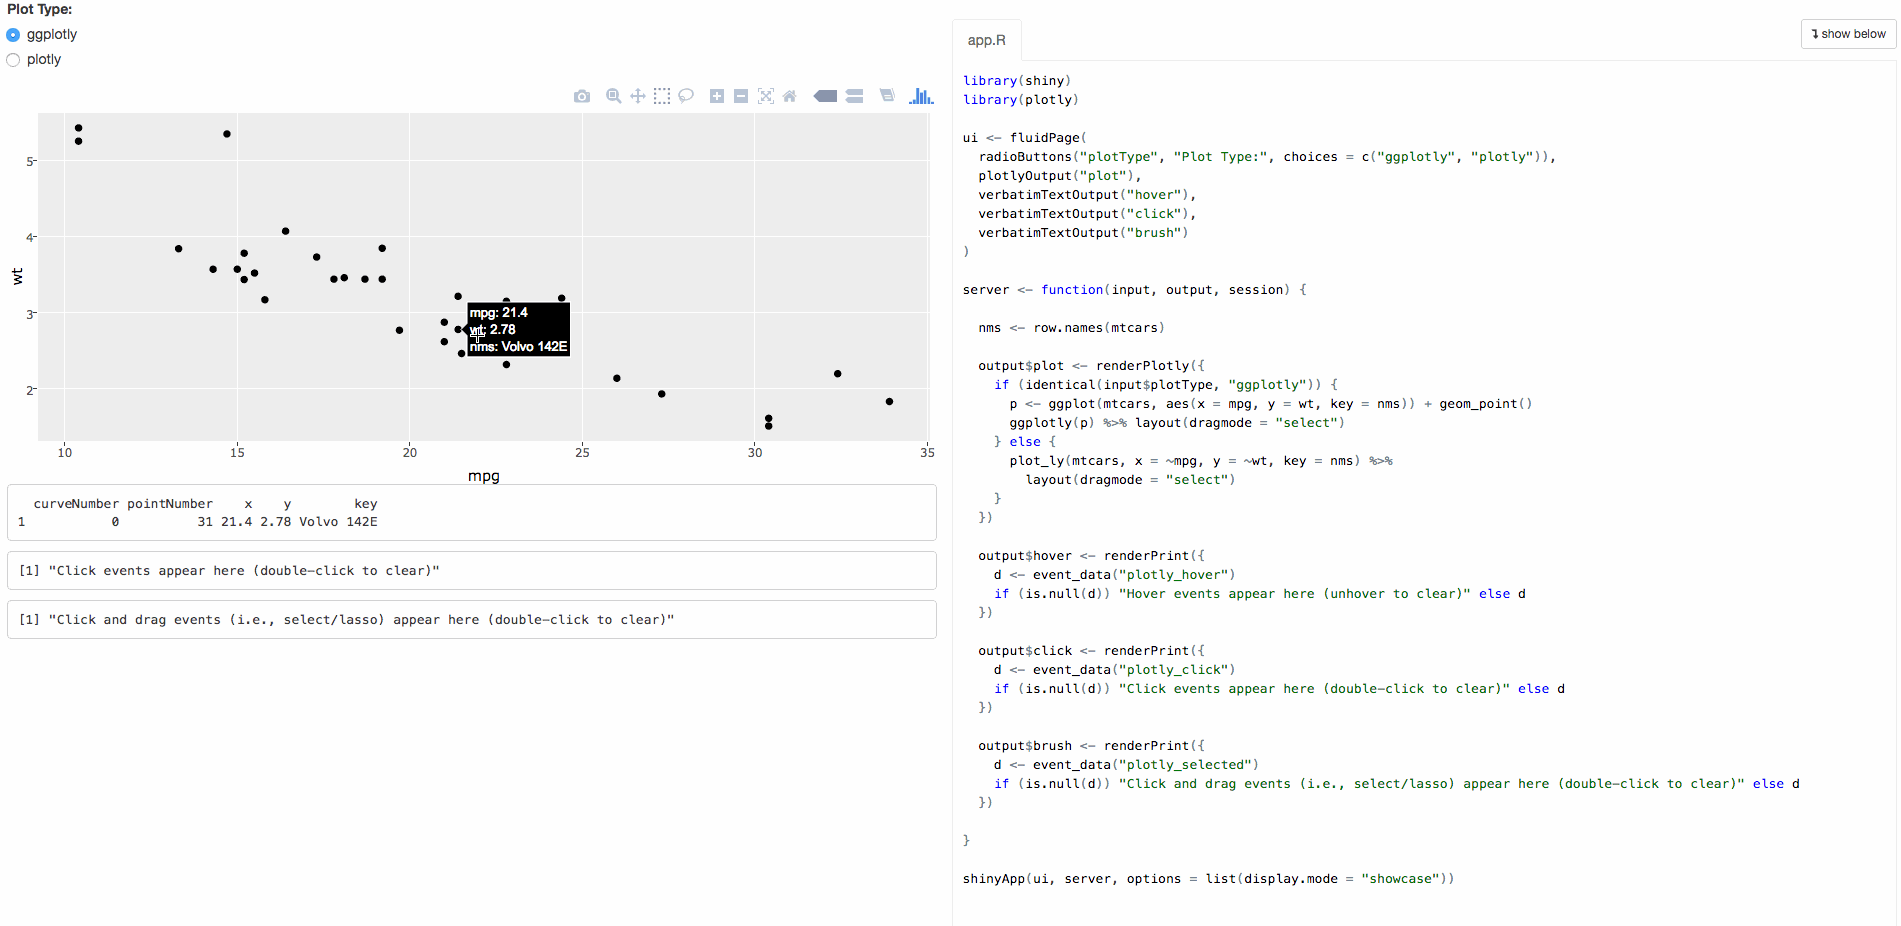Reset axes with the home icon
The height and width of the screenshot is (926, 1901).
[790, 96]
